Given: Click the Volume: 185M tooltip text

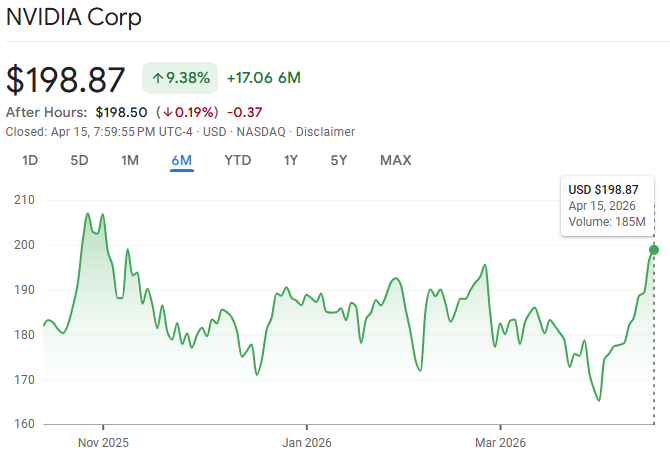Looking at the screenshot, I should [x=607, y=222].
